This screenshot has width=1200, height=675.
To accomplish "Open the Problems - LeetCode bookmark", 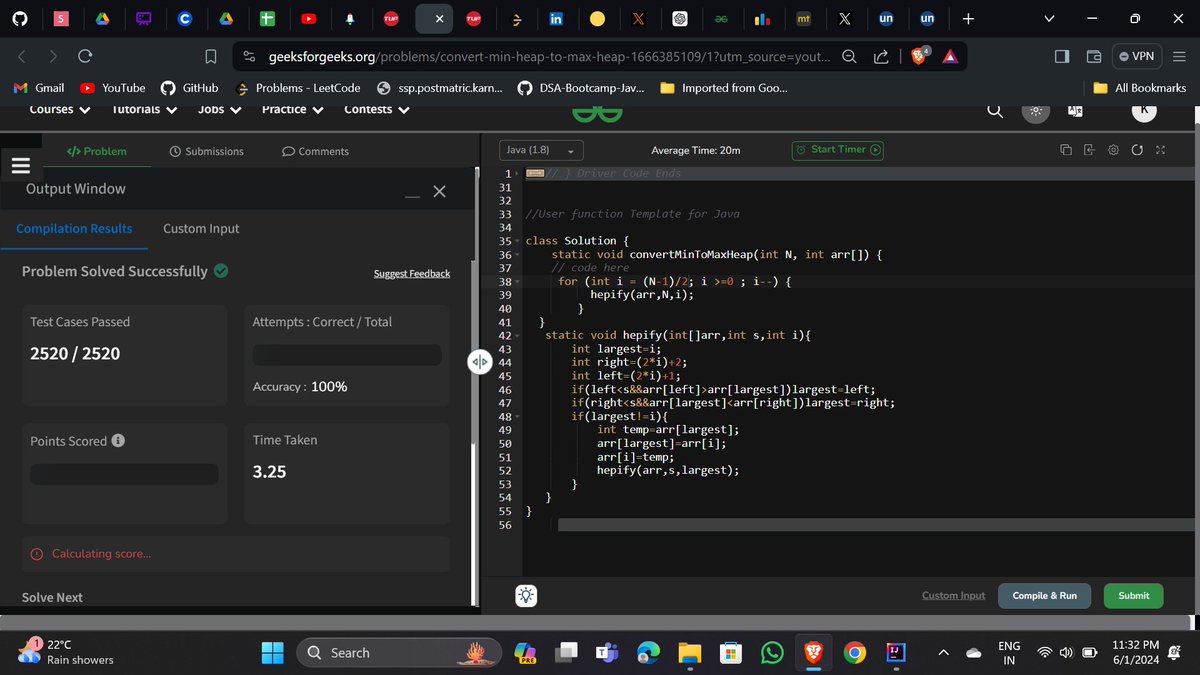I will 297,88.
